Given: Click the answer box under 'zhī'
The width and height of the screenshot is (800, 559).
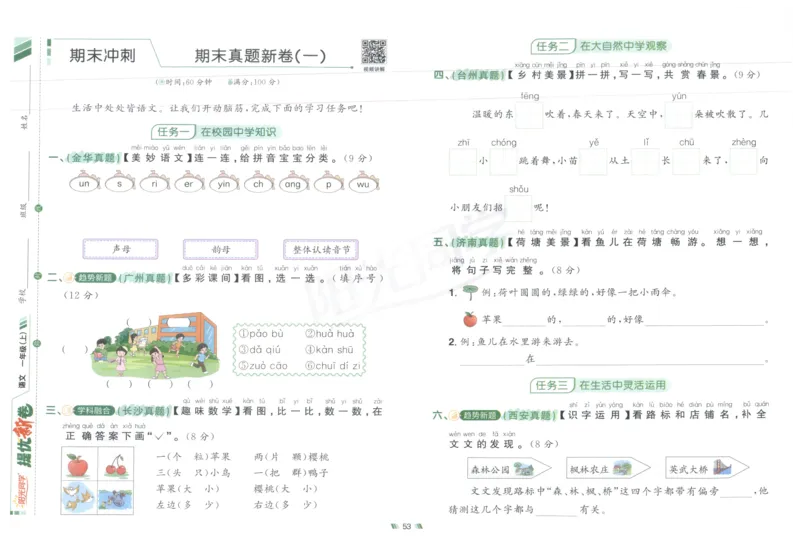Looking at the screenshot, I should pos(463,162).
